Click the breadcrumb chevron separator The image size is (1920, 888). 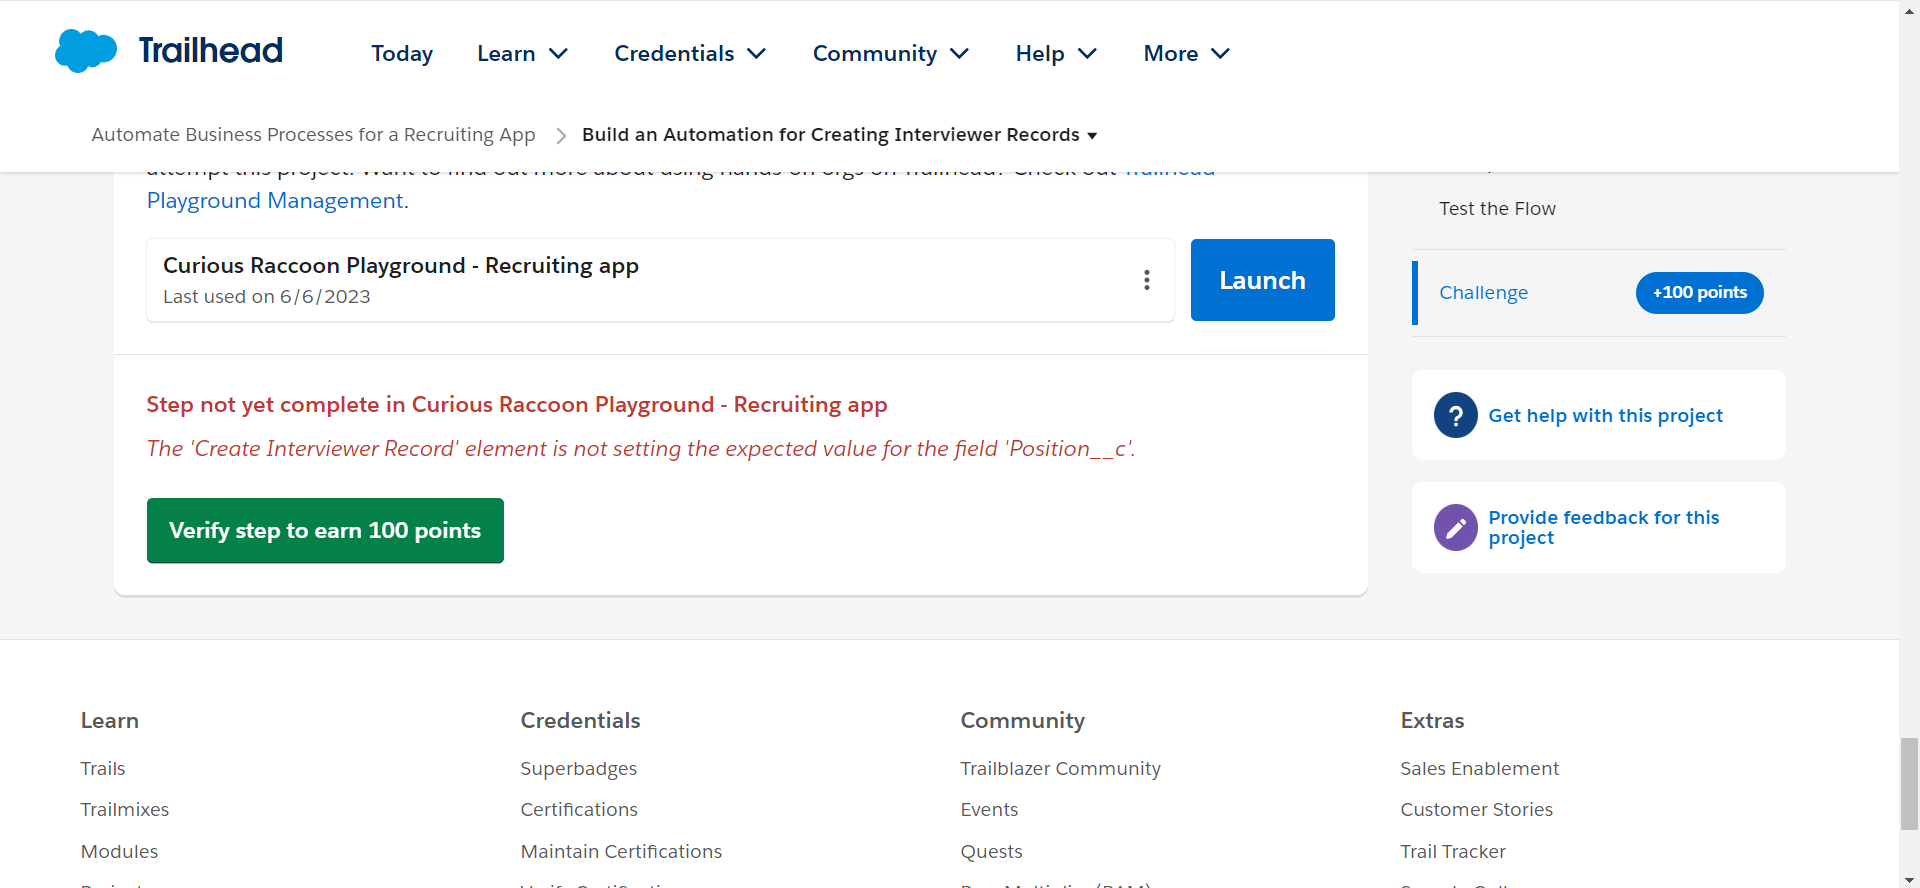561,135
